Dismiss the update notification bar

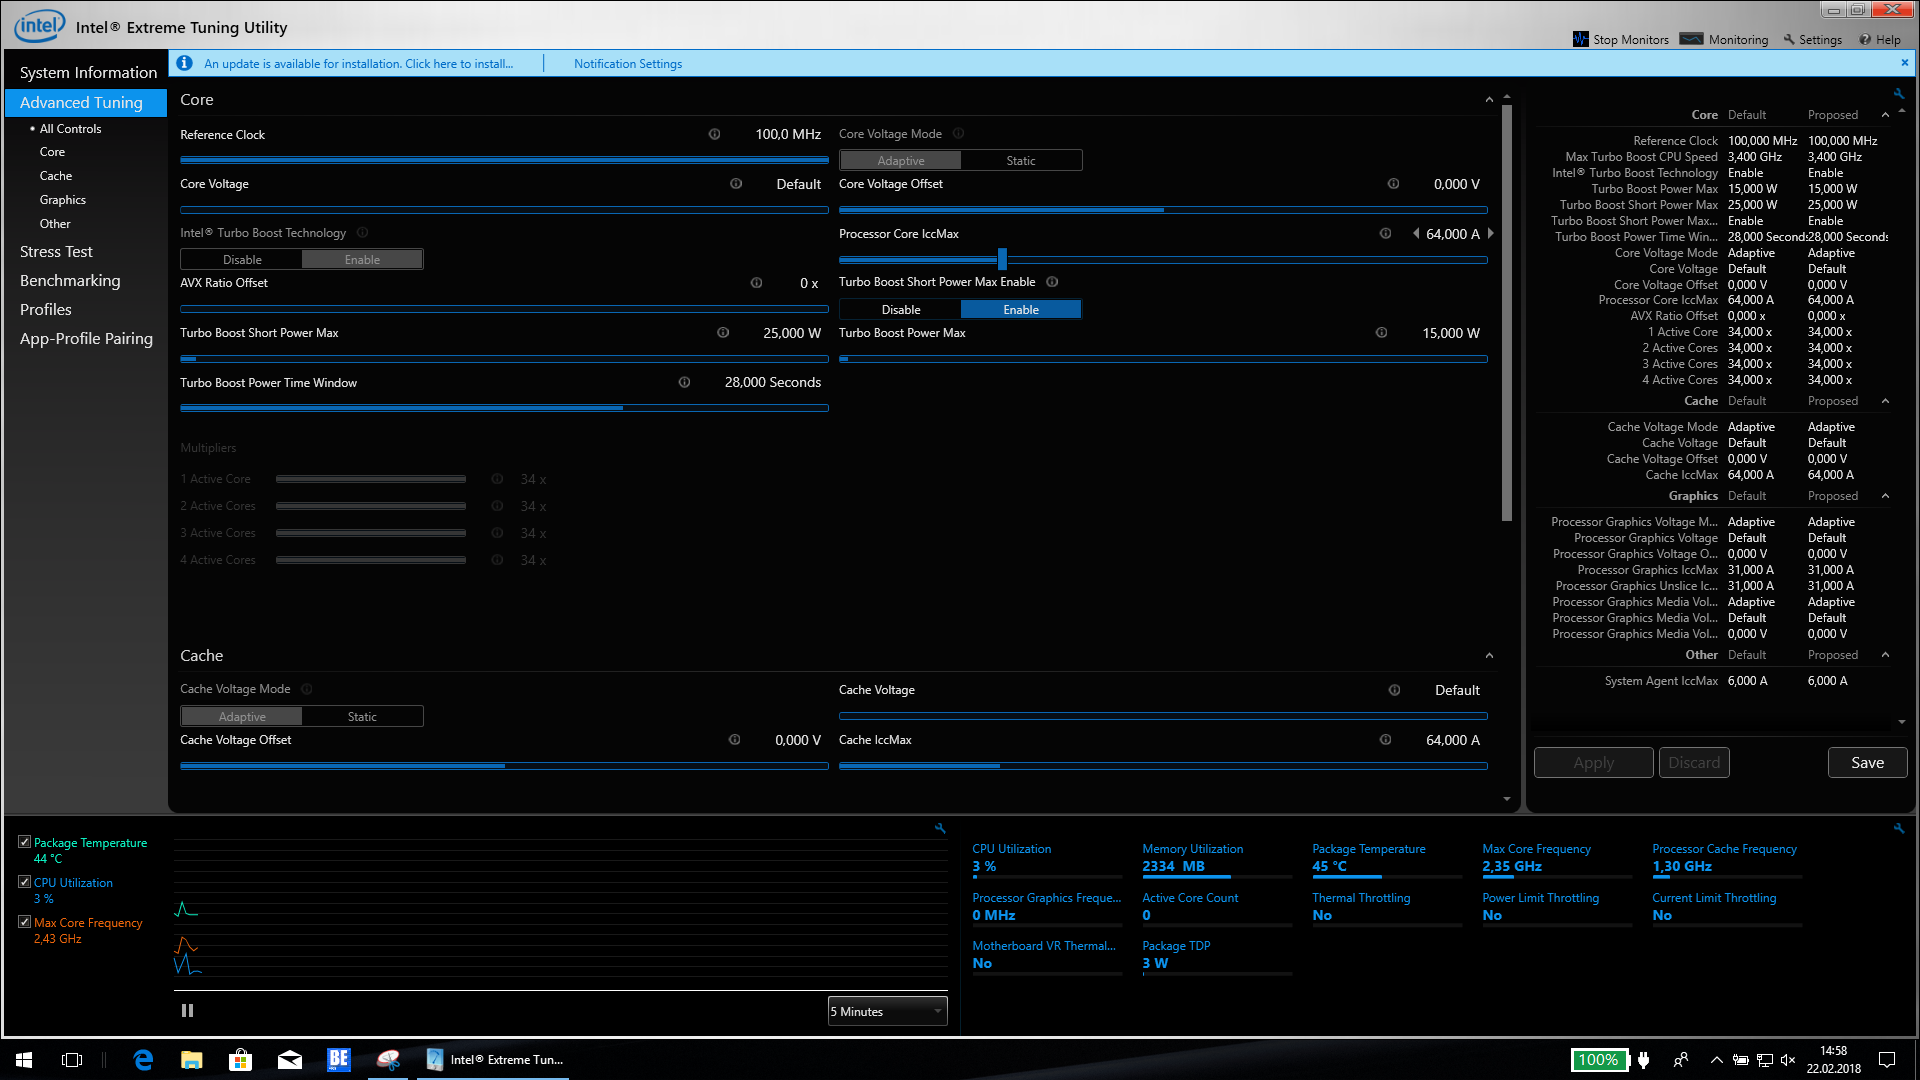click(x=1904, y=62)
